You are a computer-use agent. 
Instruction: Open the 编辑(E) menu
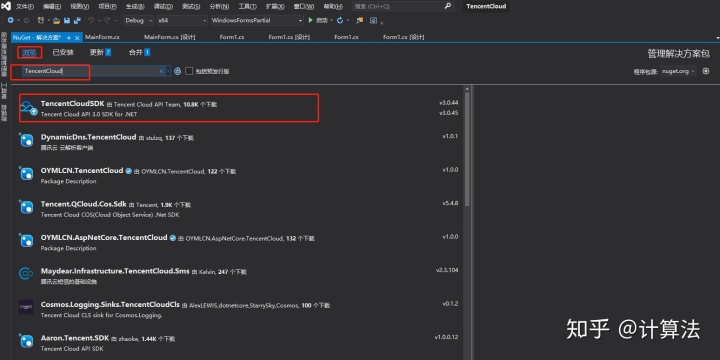coord(52,6)
